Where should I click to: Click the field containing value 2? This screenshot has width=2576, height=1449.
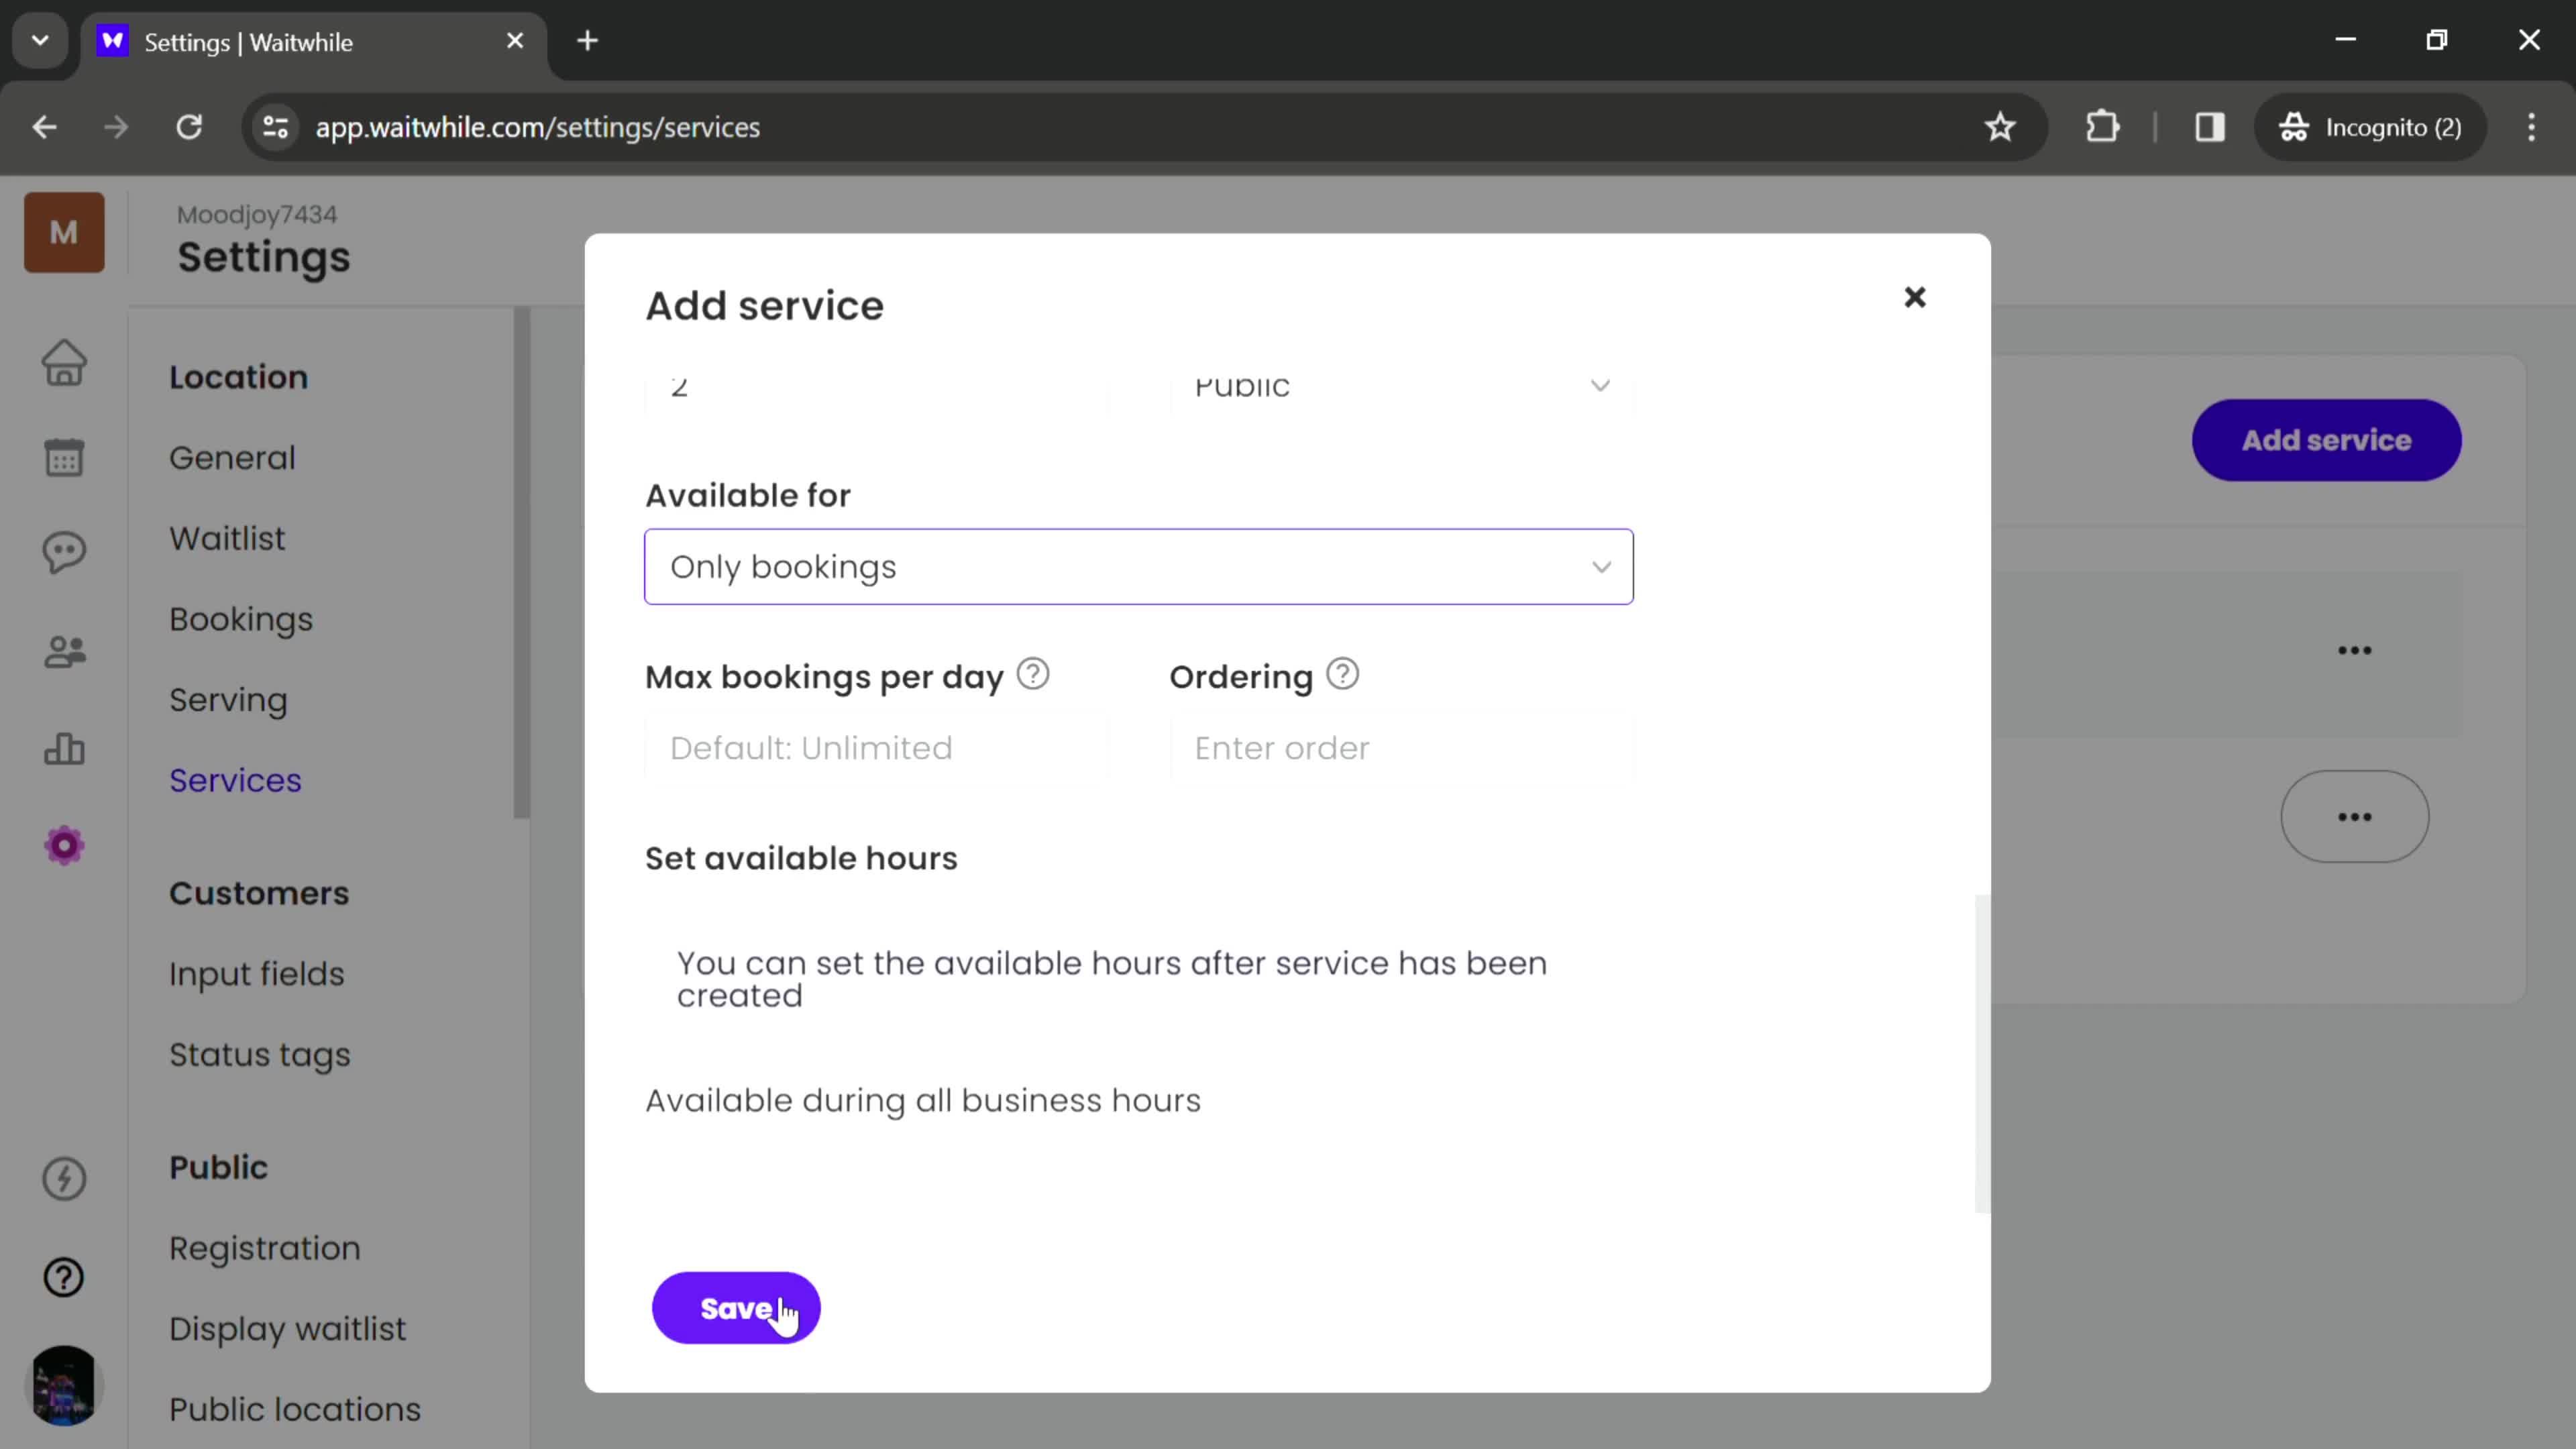[876, 386]
